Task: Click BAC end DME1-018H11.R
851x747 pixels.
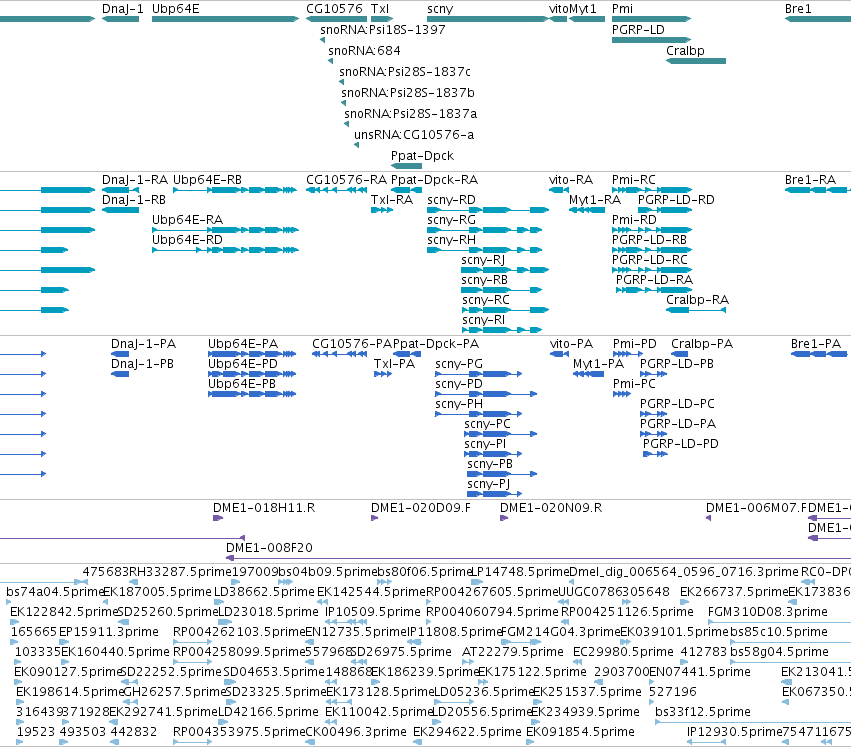Action: 264,508
